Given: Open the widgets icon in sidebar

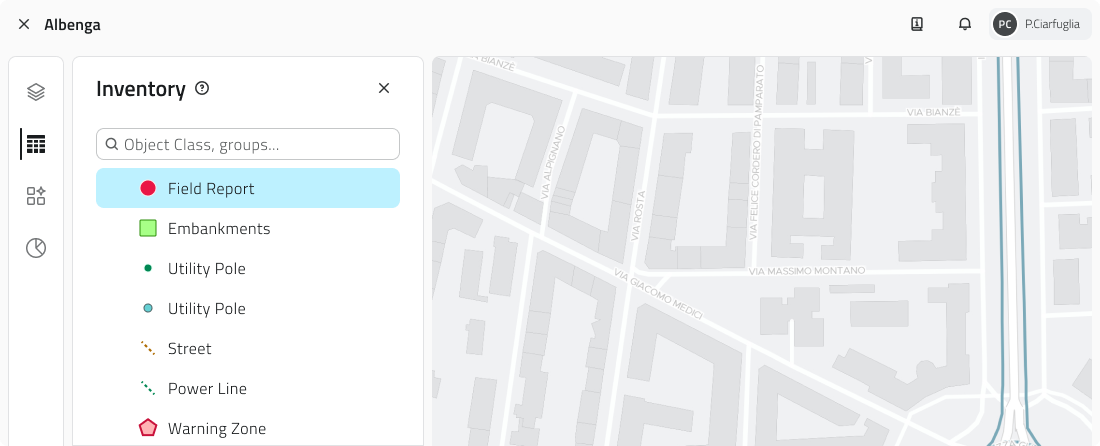Looking at the screenshot, I should pyautogui.click(x=36, y=196).
